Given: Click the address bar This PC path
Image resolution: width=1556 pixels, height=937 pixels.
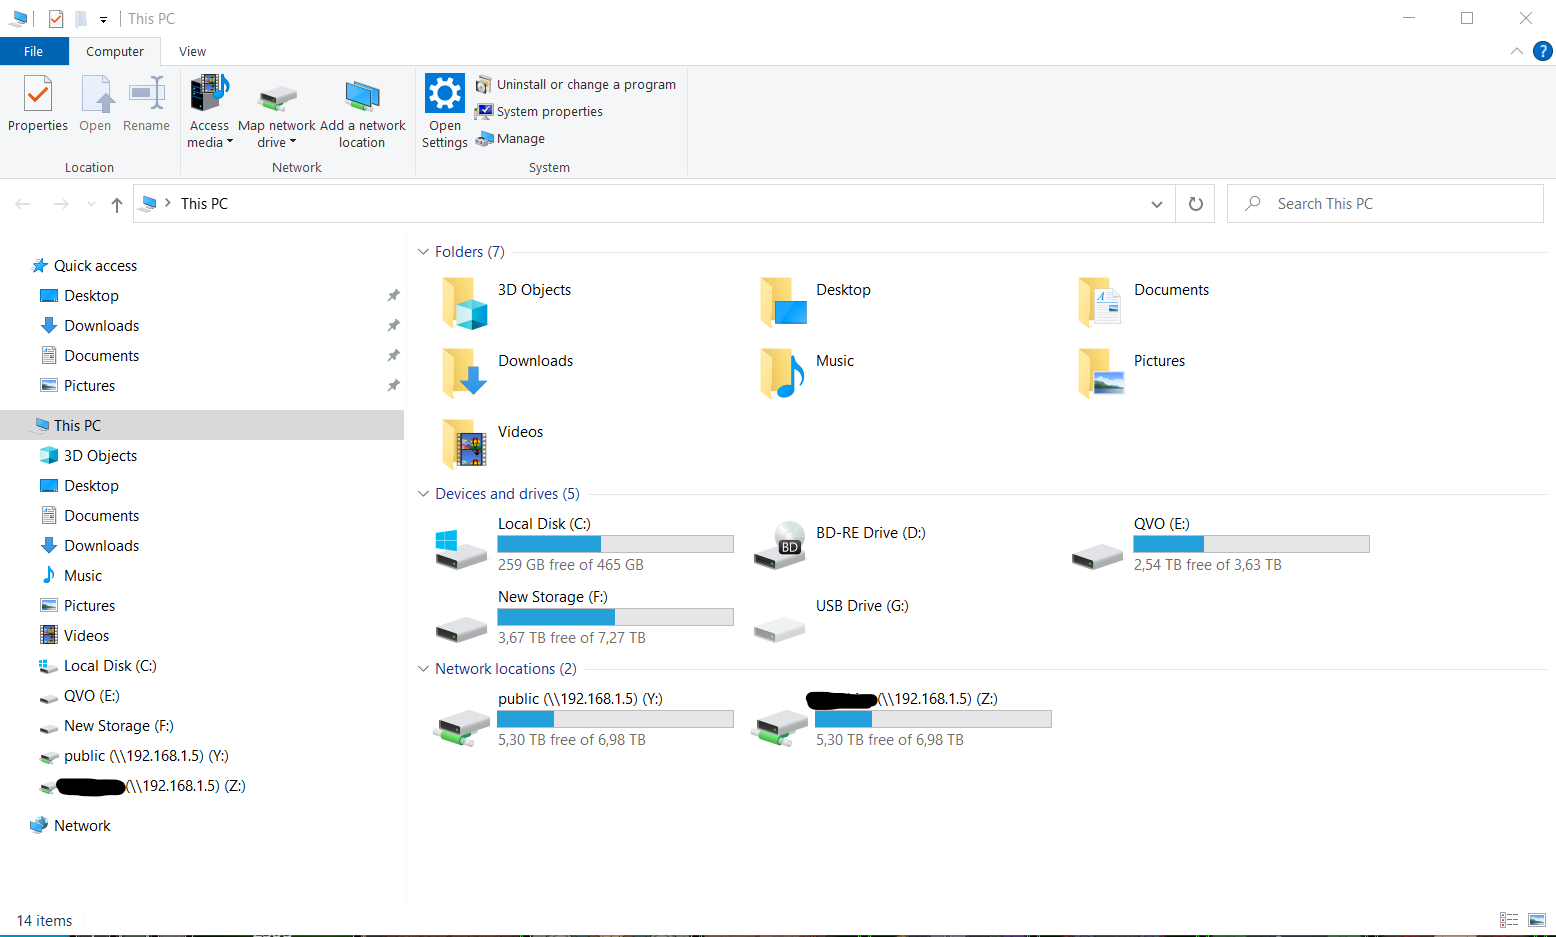Looking at the screenshot, I should (204, 204).
